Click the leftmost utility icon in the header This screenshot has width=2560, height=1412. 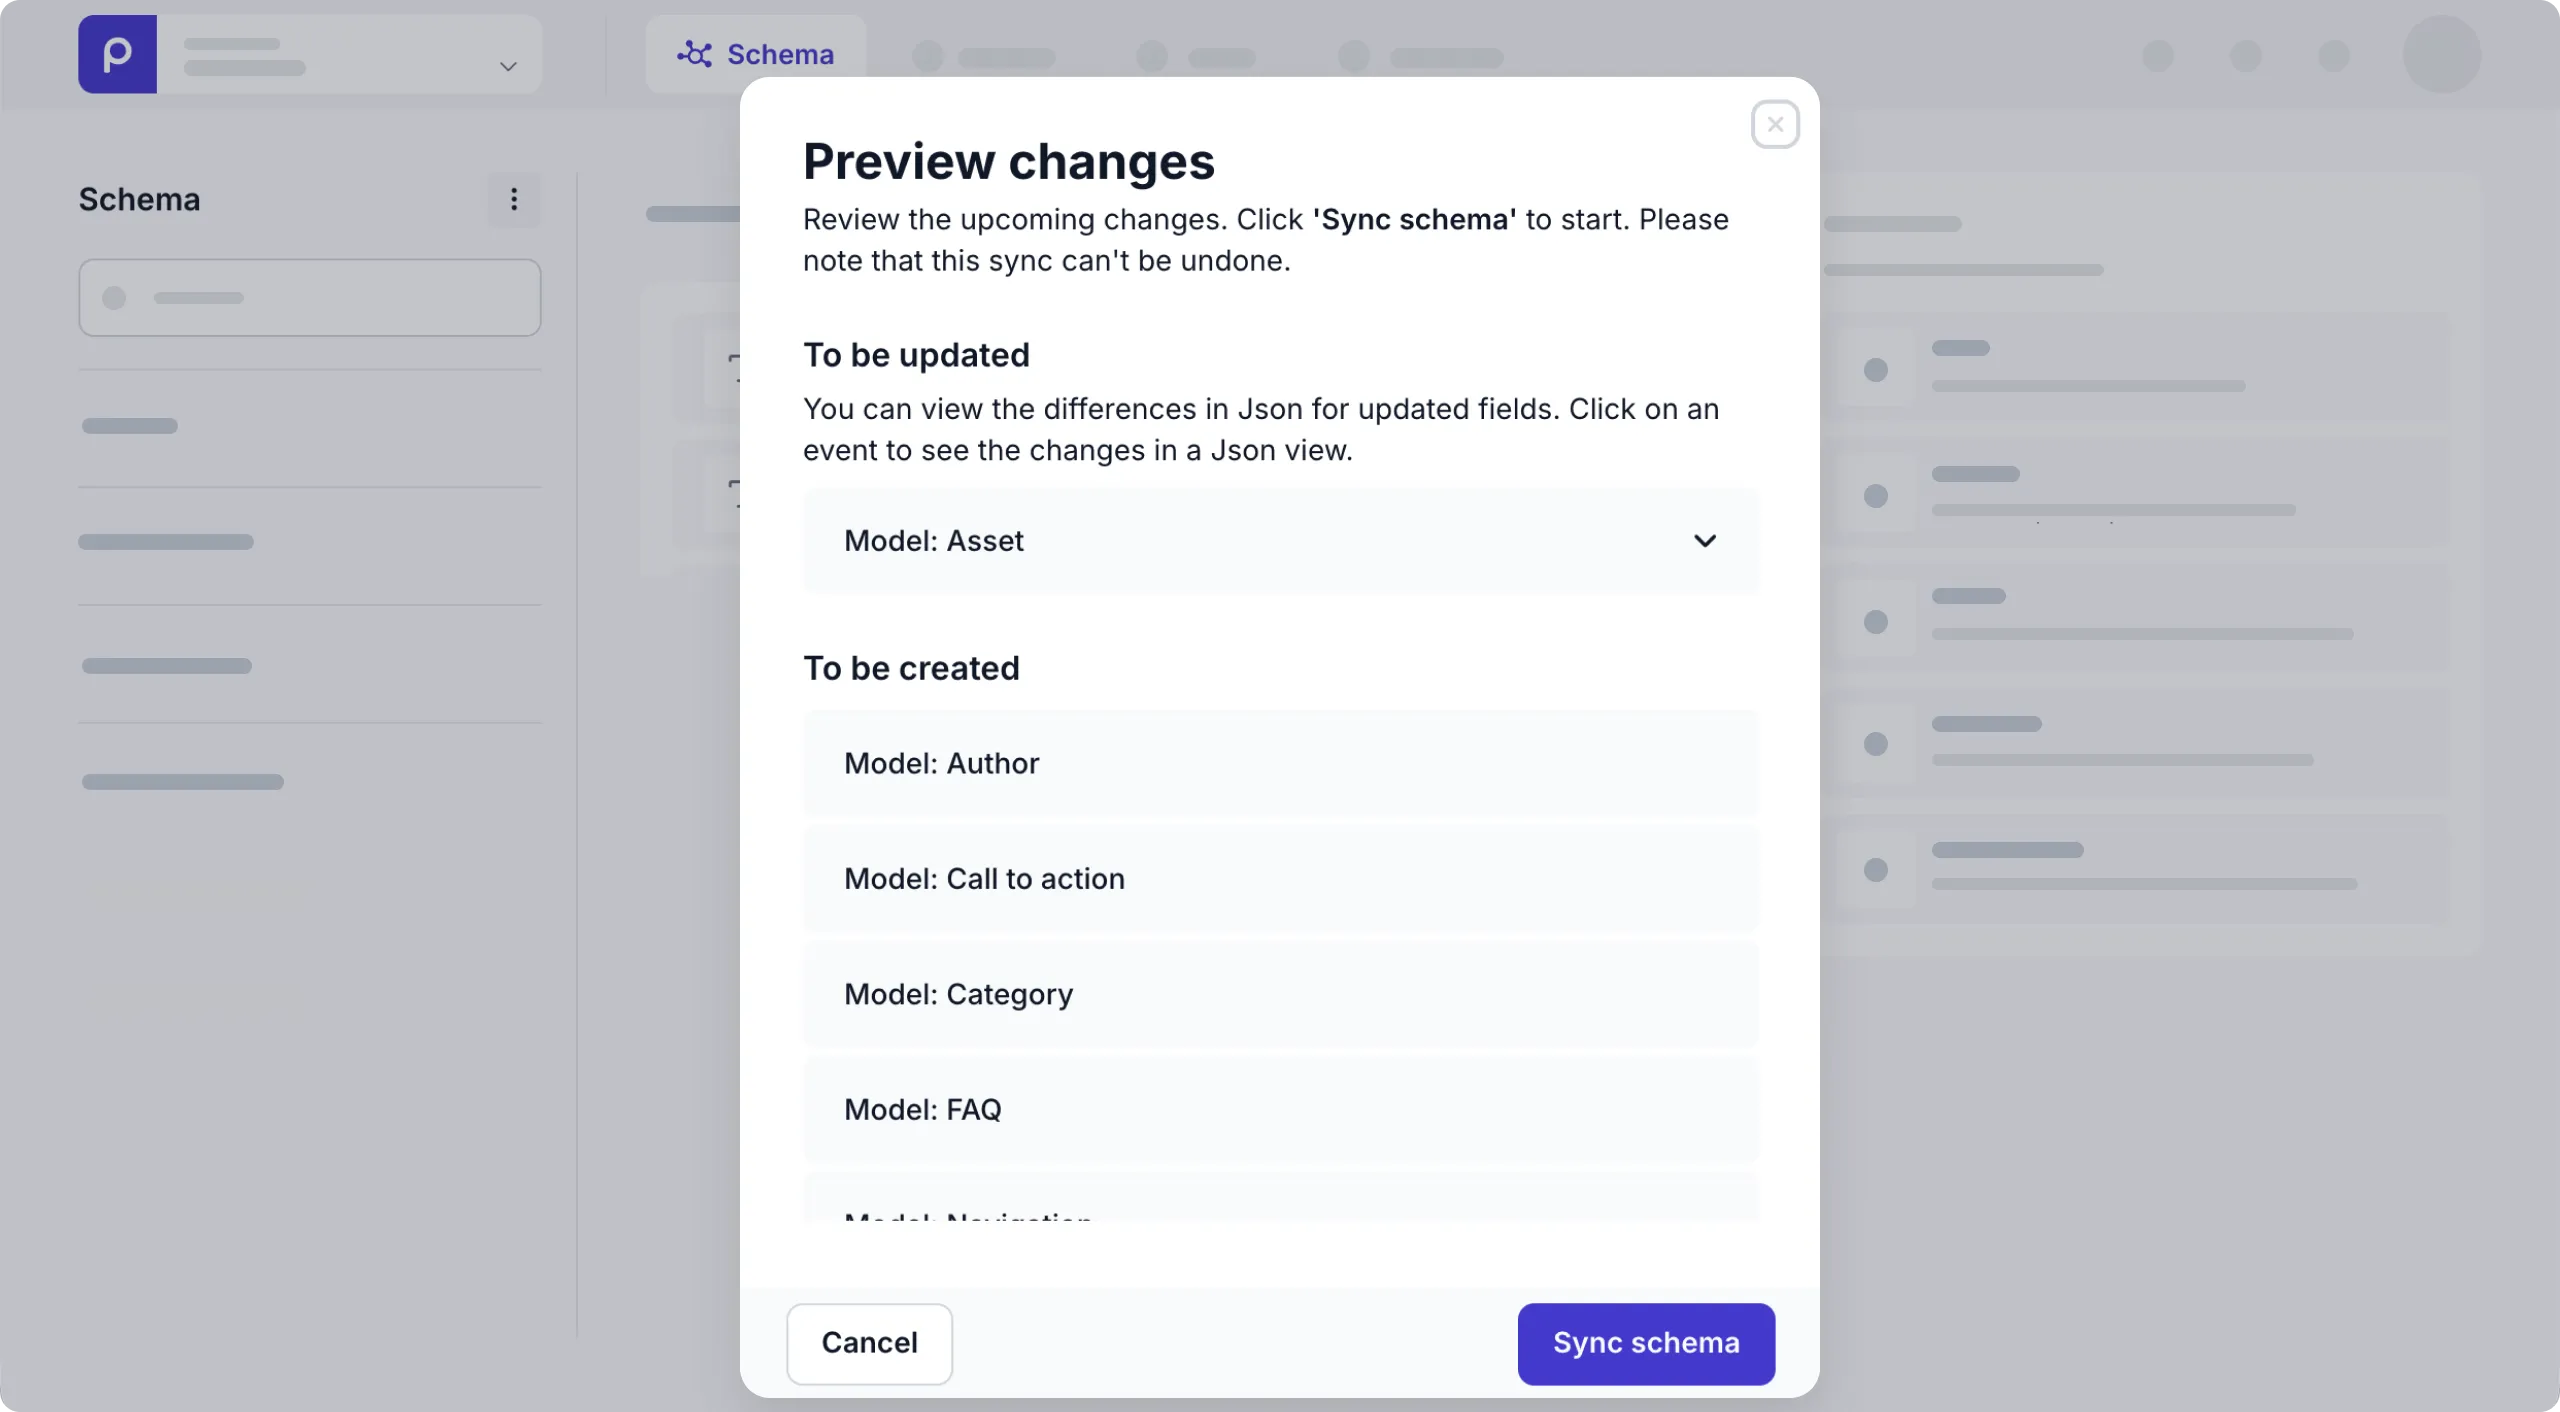pos(2159,57)
